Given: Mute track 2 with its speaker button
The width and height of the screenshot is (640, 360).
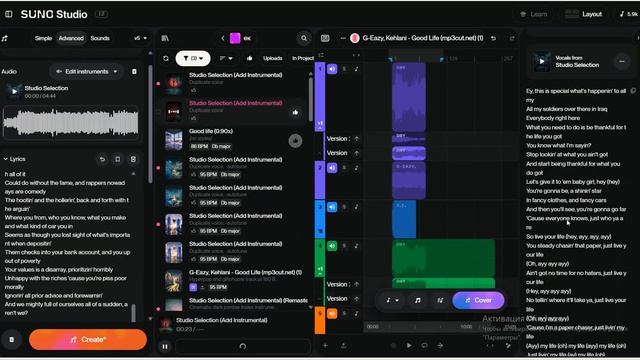Looking at the screenshot, I should click(332, 168).
